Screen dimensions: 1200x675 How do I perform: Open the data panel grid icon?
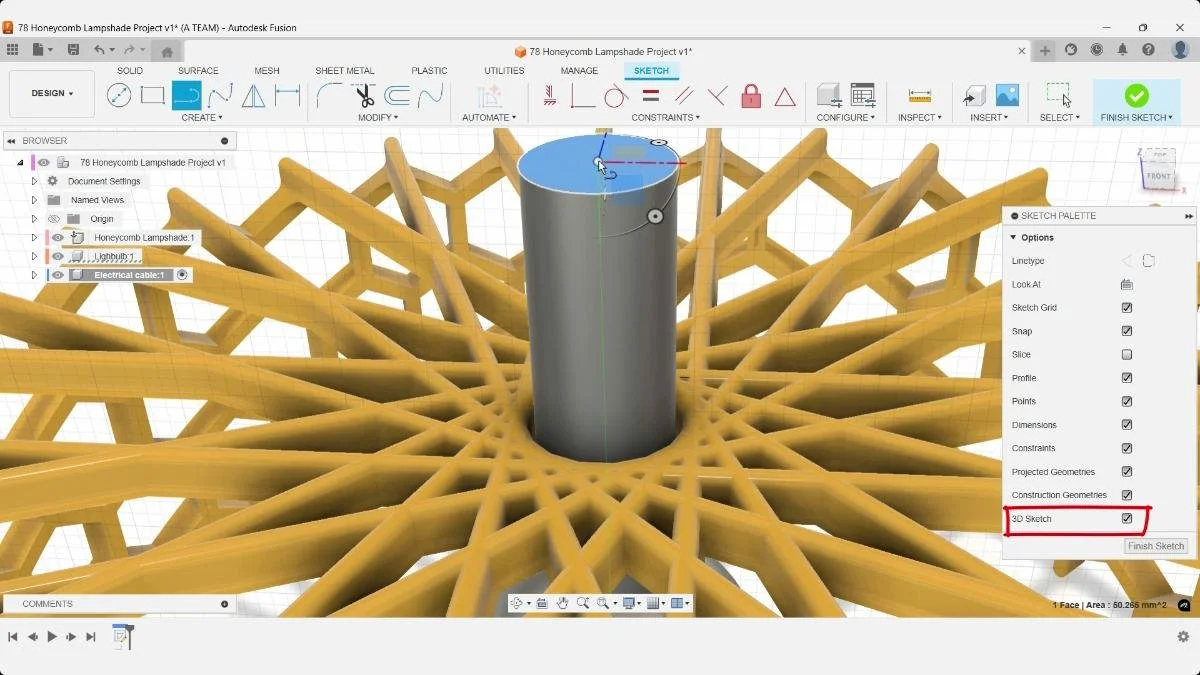pos(12,50)
